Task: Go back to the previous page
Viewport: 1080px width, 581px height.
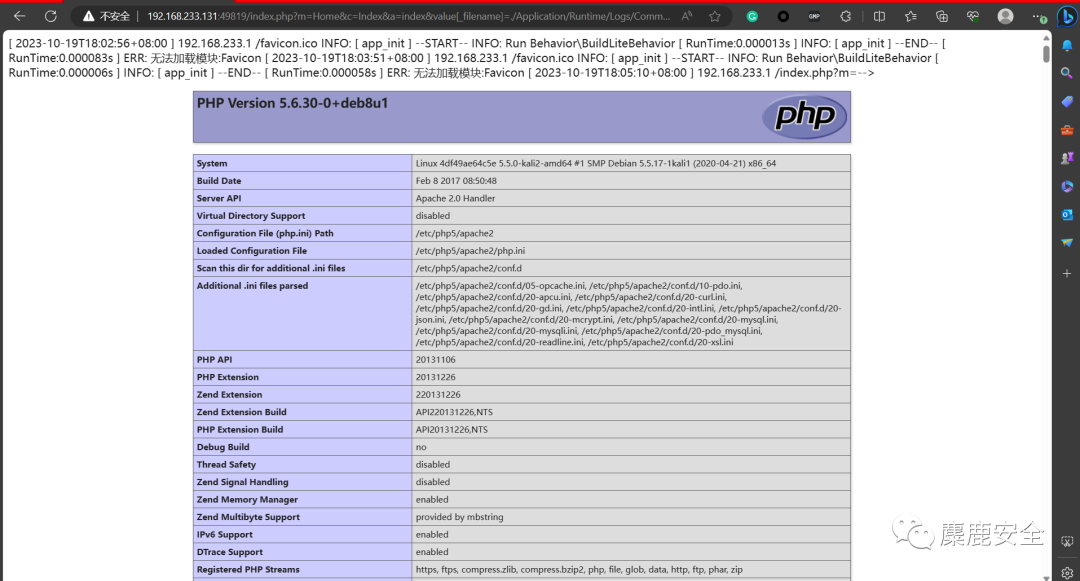Action: point(19,16)
